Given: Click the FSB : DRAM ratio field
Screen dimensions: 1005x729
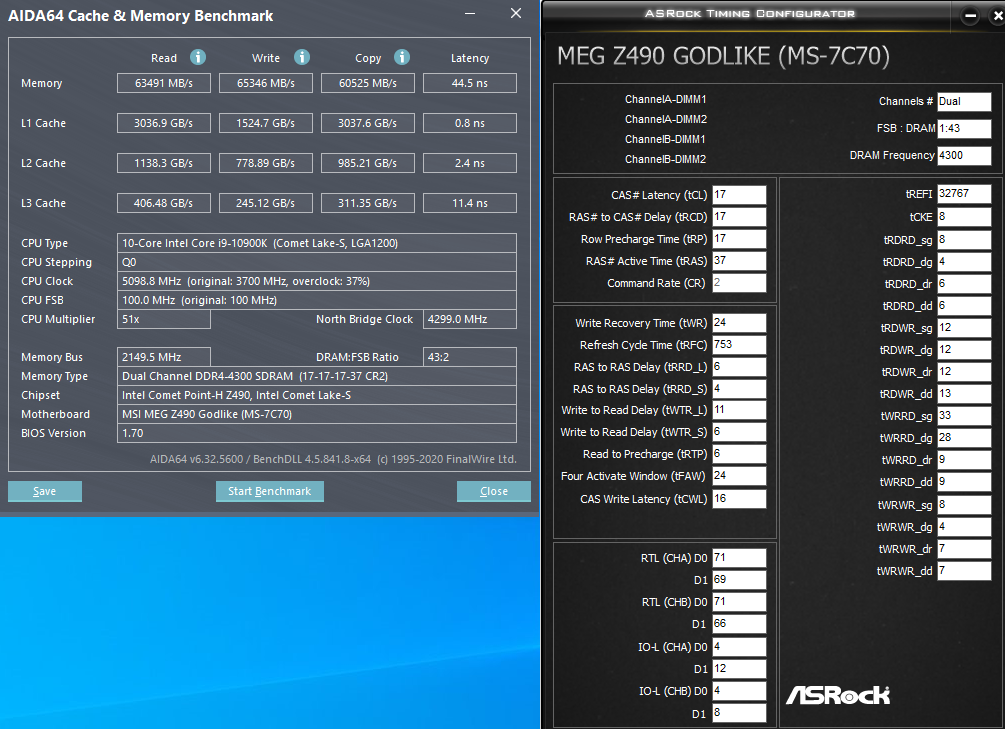Looking at the screenshot, I should pos(964,128).
